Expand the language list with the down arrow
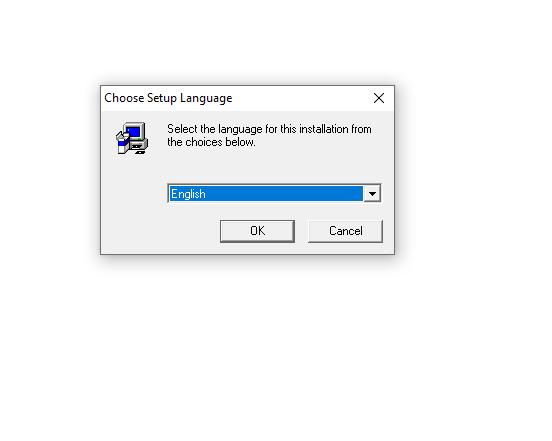This screenshot has width=552, height=441. coord(372,194)
